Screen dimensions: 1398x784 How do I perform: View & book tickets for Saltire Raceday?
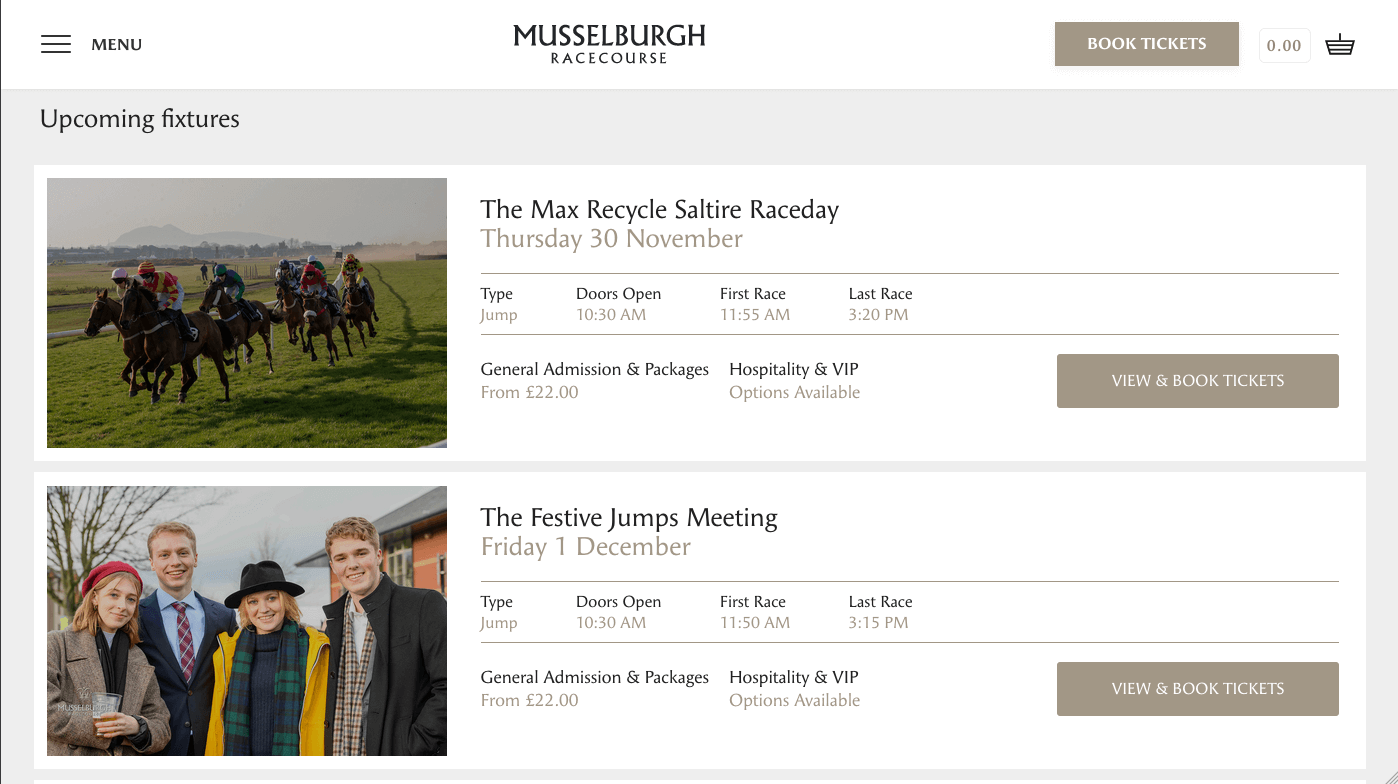point(1197,381)
